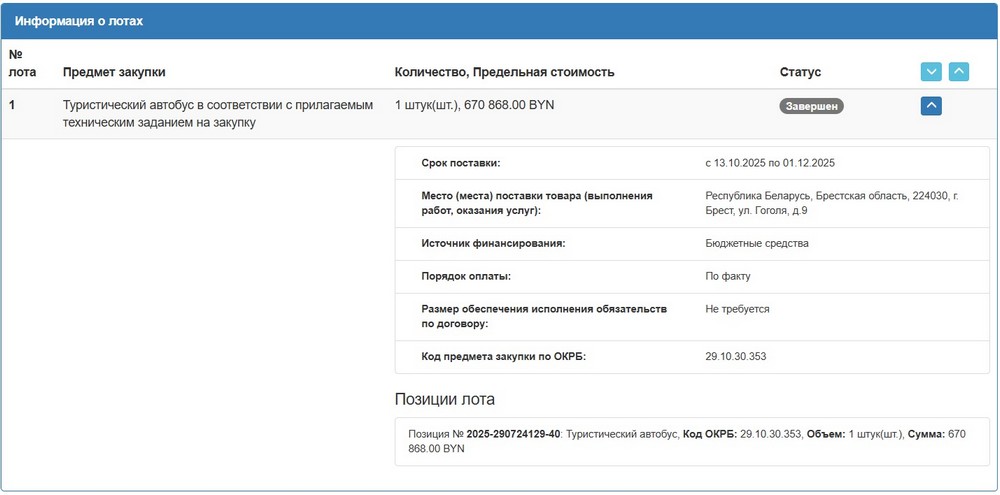Click the 'Бюджетные средства' funding value
This screenshot has height=495, width=1000.
click(x=756, y=243)
